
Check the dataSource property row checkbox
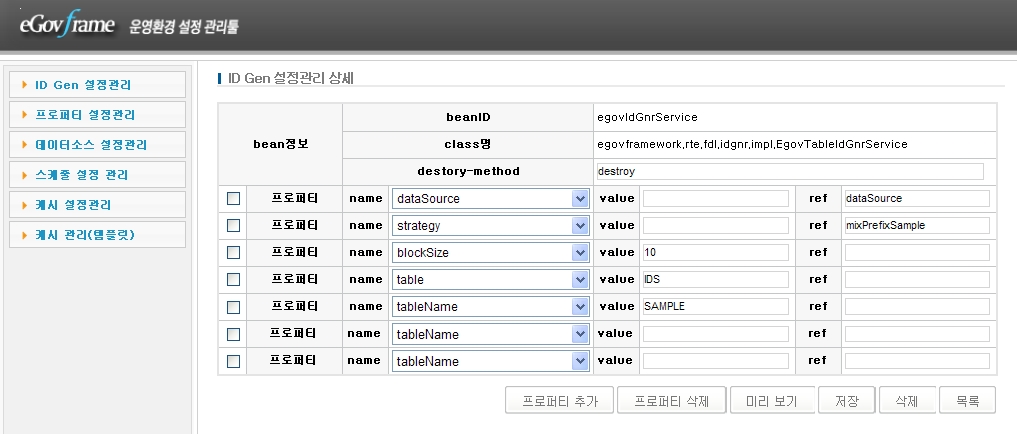pyautogui.click(x=234, y=199)
